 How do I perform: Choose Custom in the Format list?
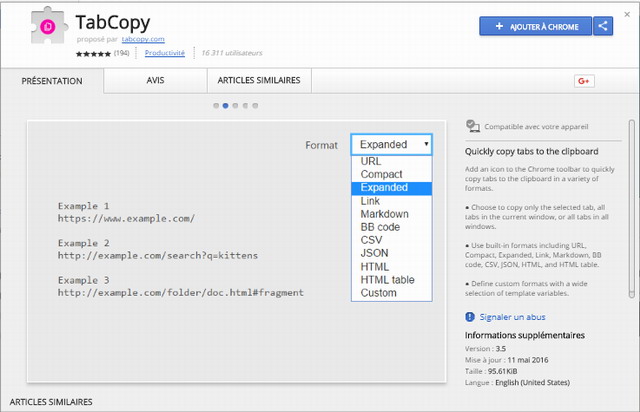pos(391,293)
